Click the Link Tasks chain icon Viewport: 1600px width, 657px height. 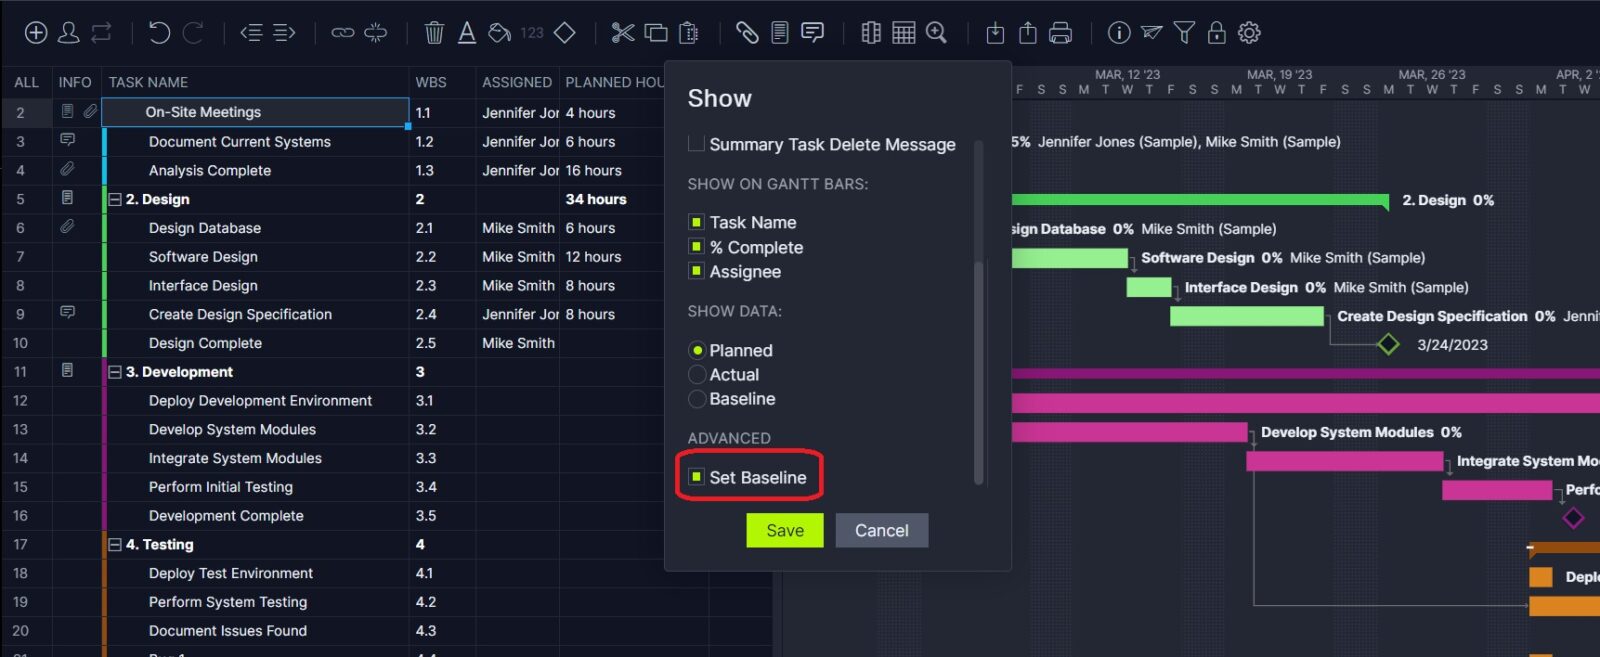click(x=343, y=33)
